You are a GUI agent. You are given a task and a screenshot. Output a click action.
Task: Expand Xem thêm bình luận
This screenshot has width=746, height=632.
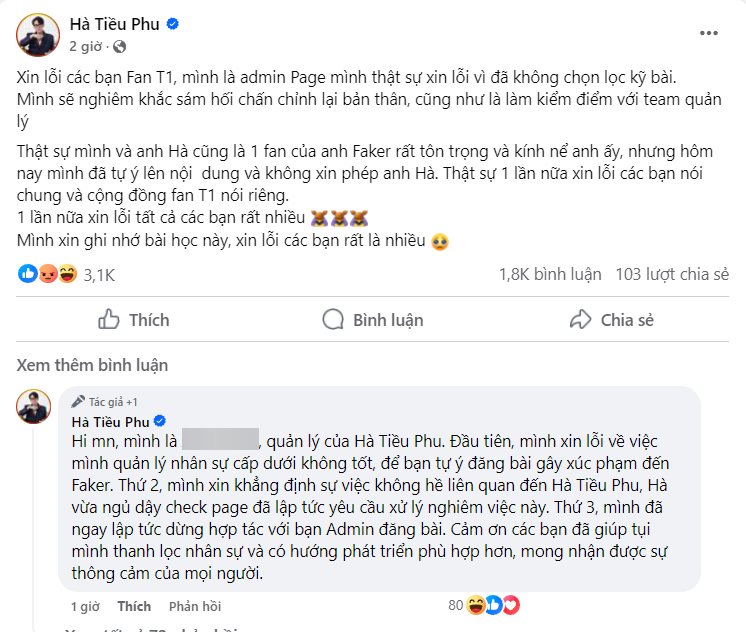tap(92, 365)
